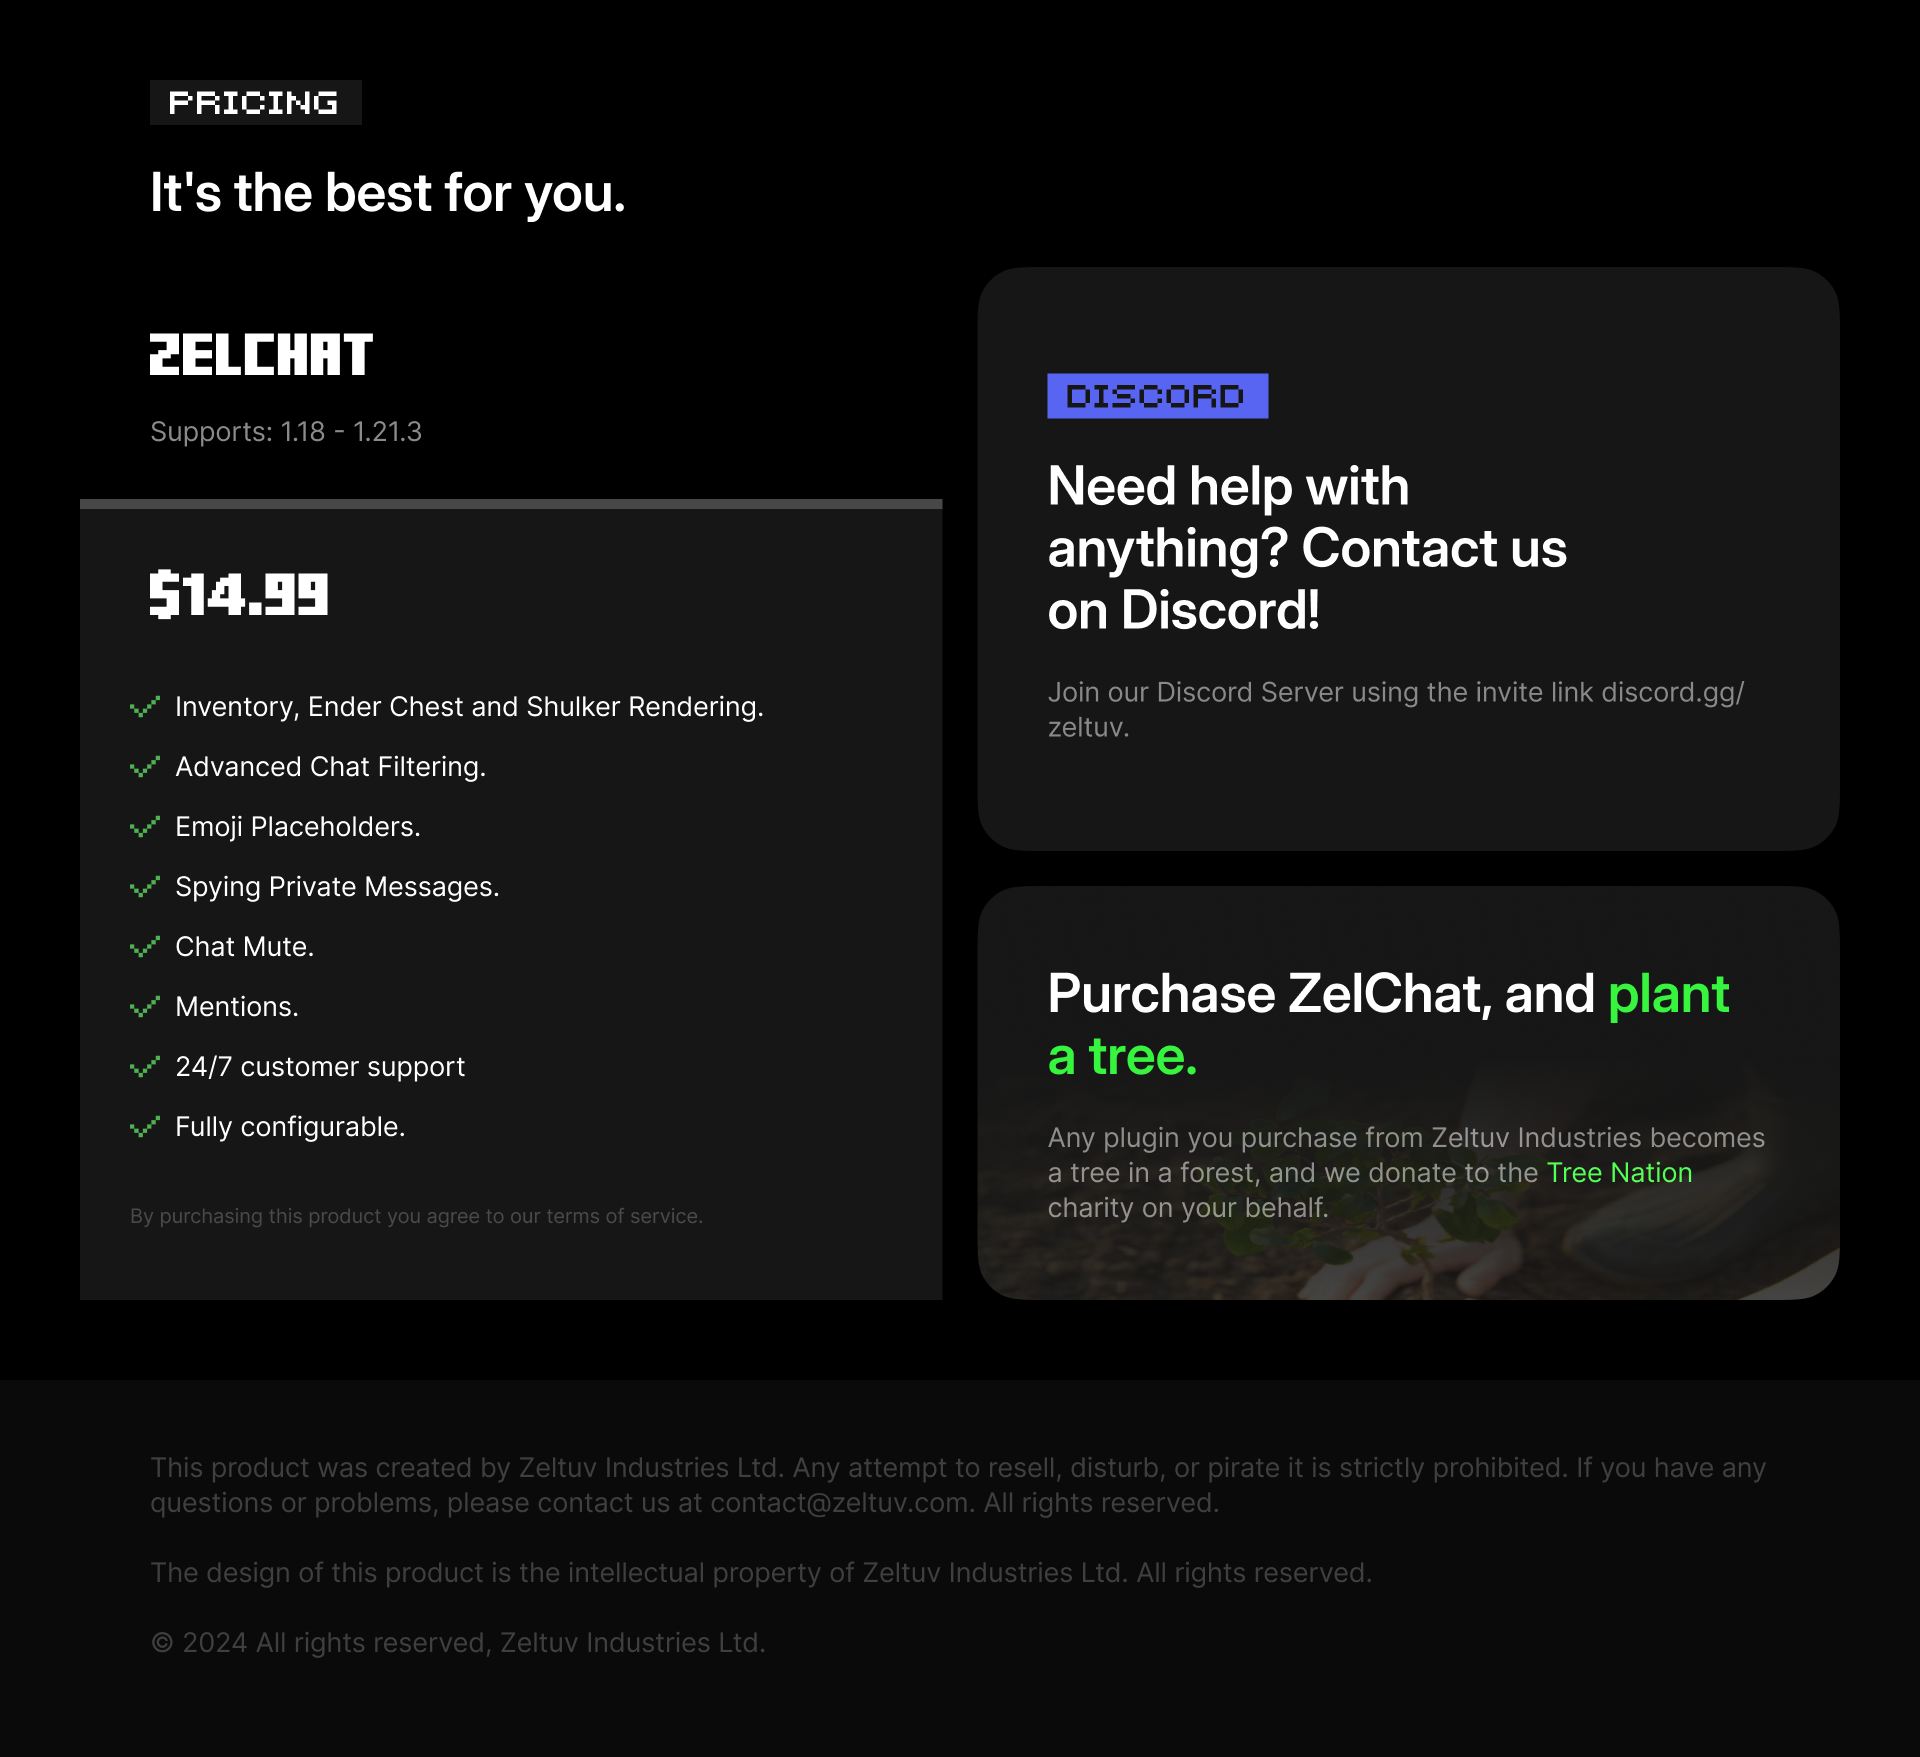Screen dimensions: 1920x1757
Task: Click the blue DISCORD badge
Action: click(x=1157, y=396)
